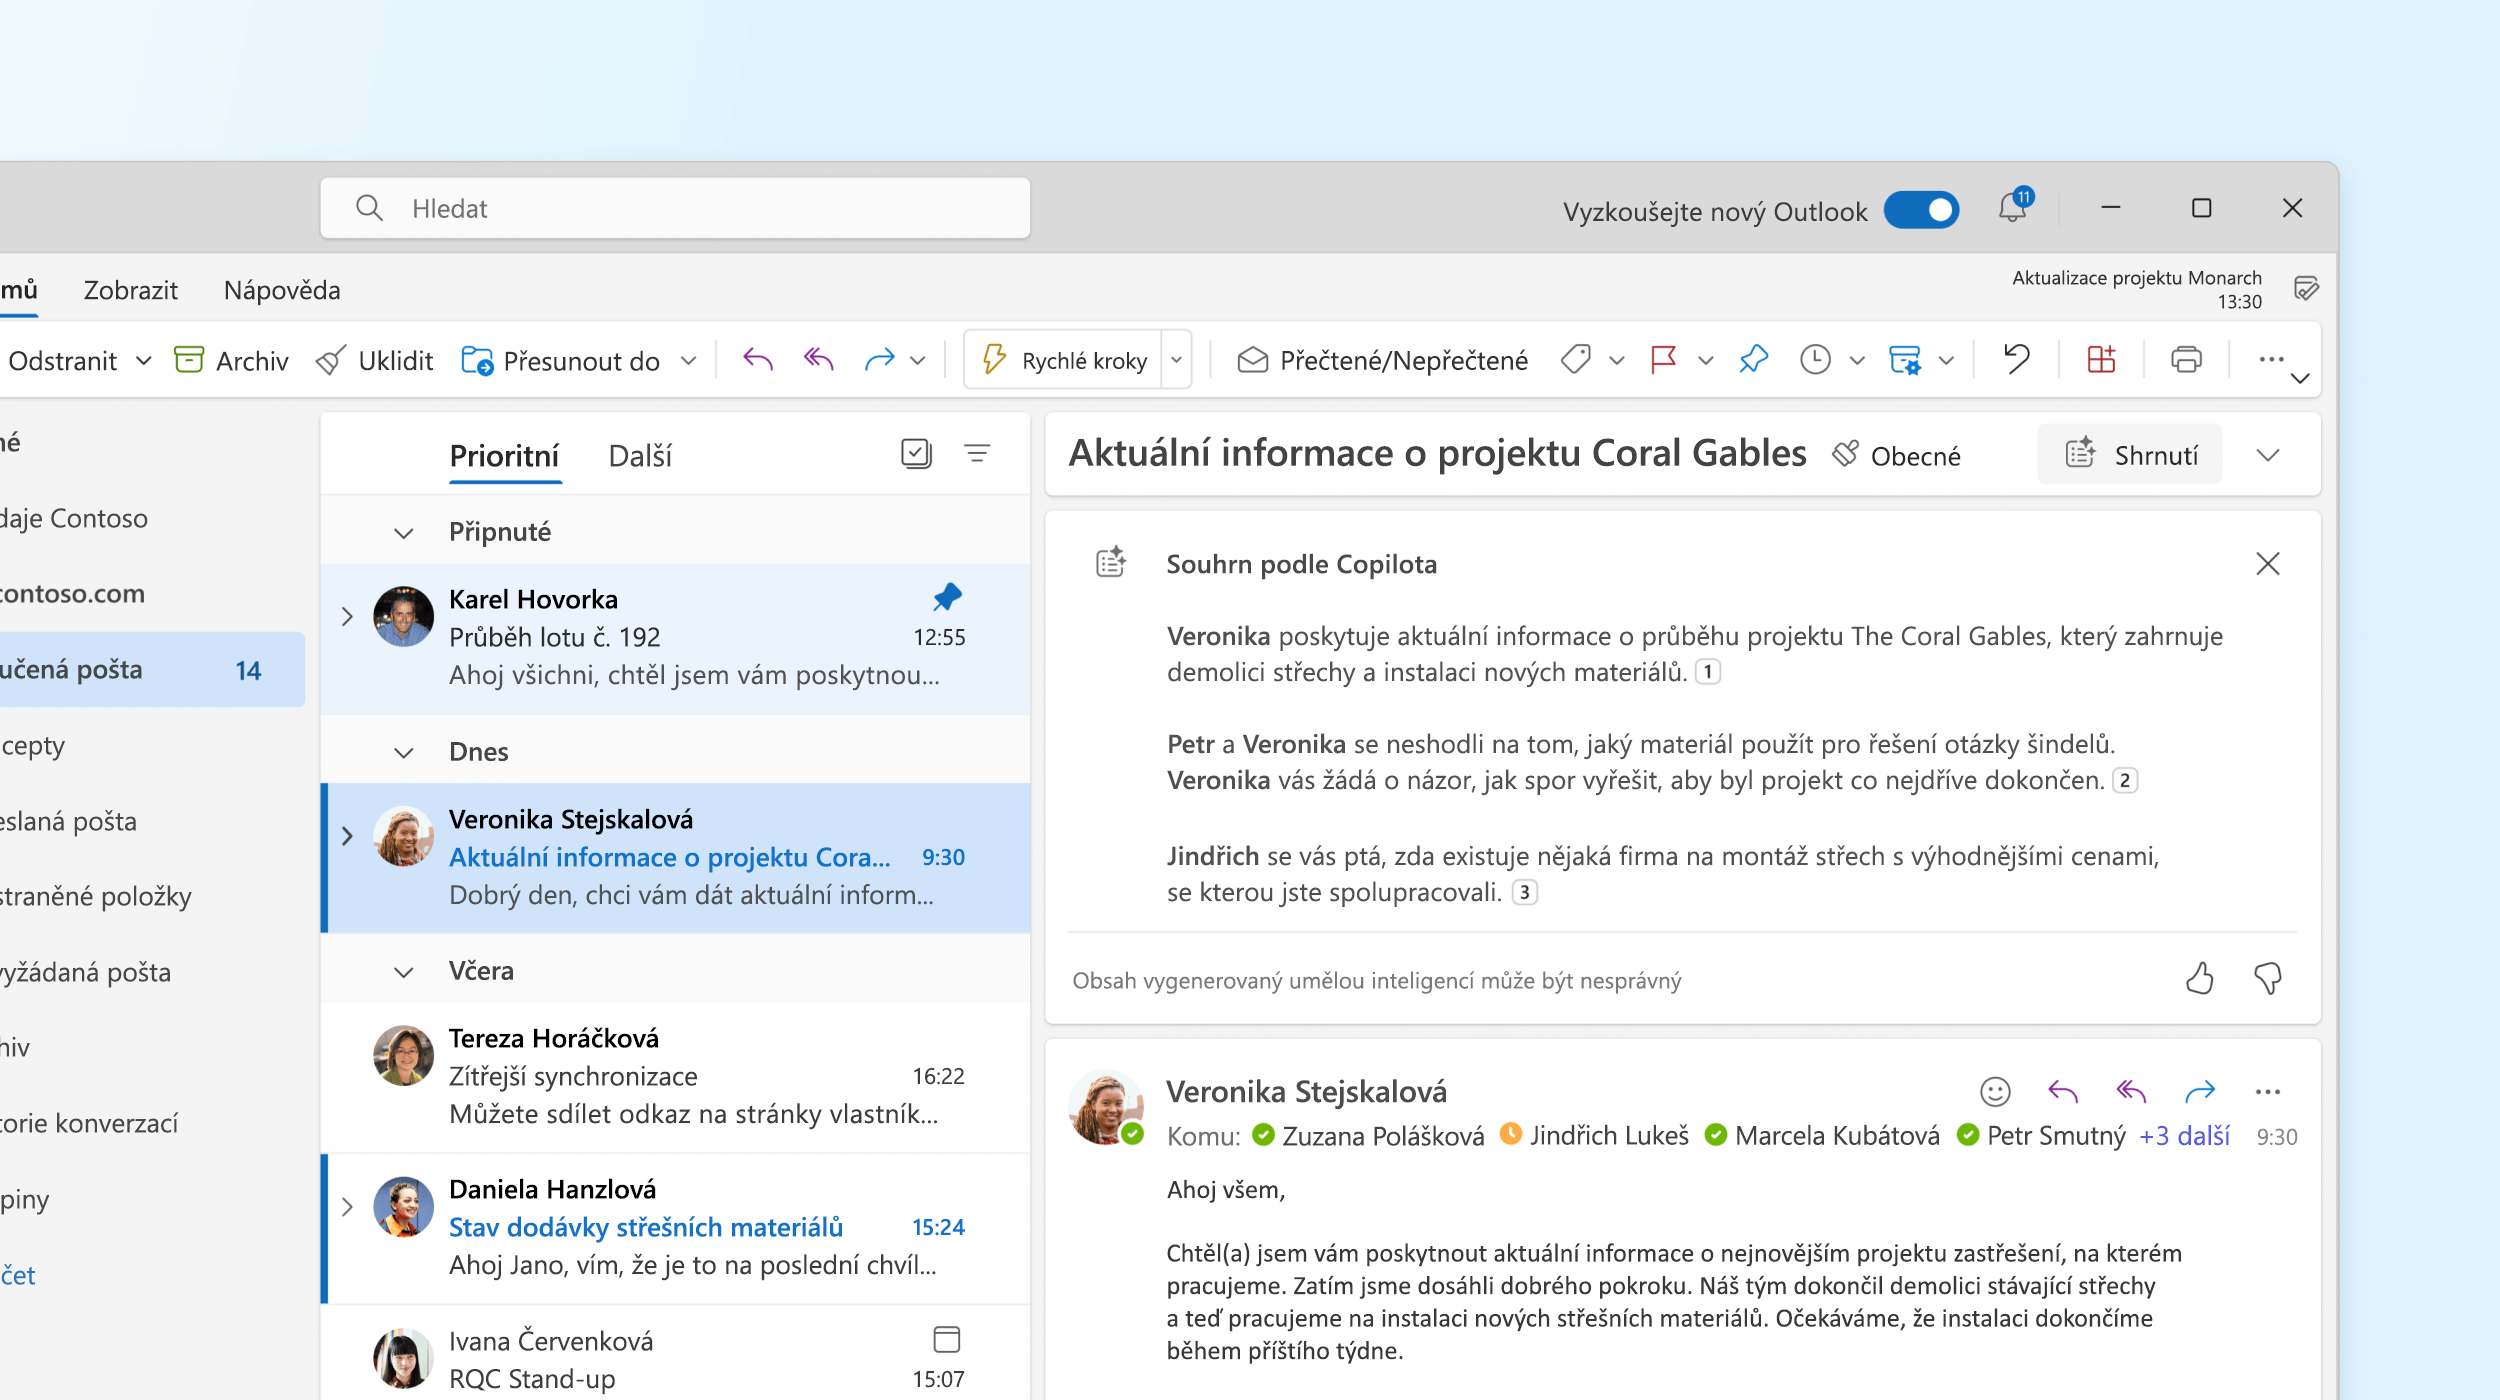Give thumbs up to Copilot summary

click(x=2199, y=978)
